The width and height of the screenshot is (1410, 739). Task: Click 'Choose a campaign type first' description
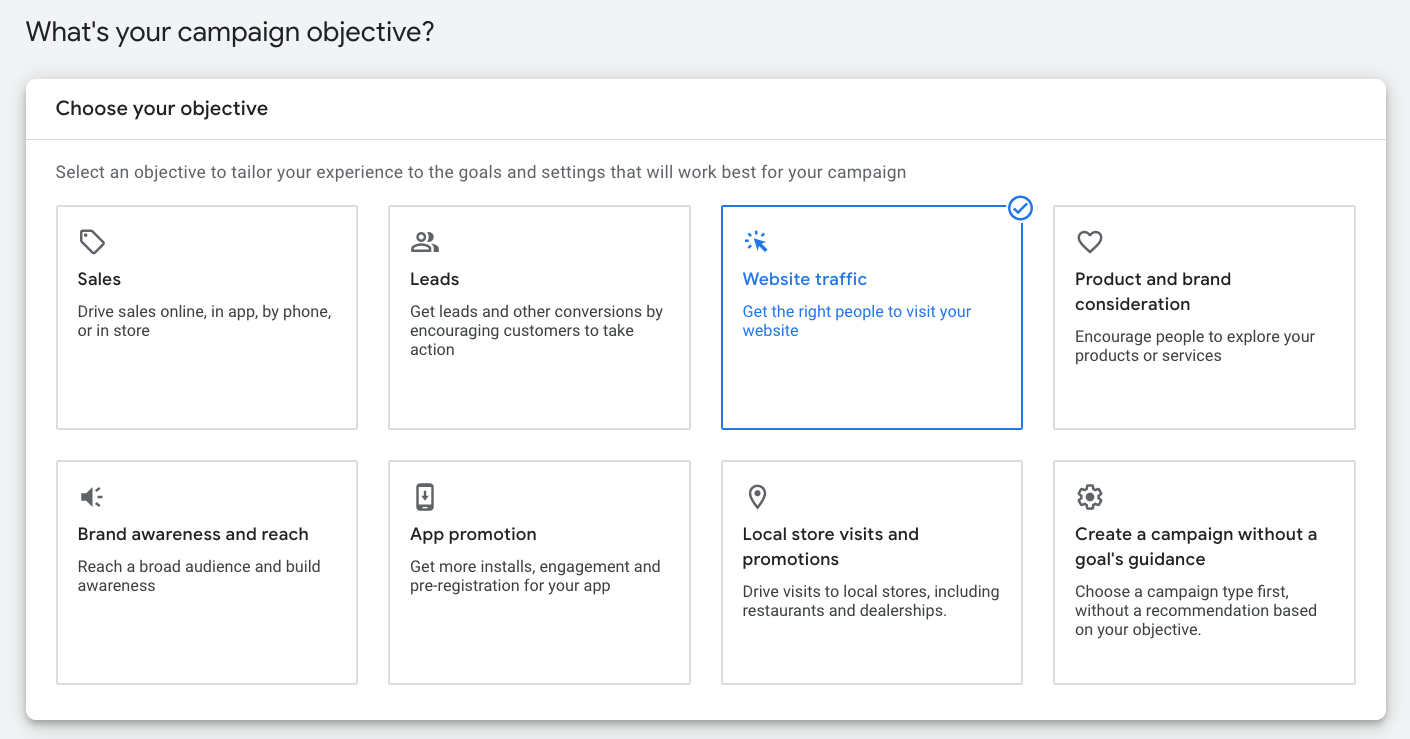click(x=1196, y=610)
